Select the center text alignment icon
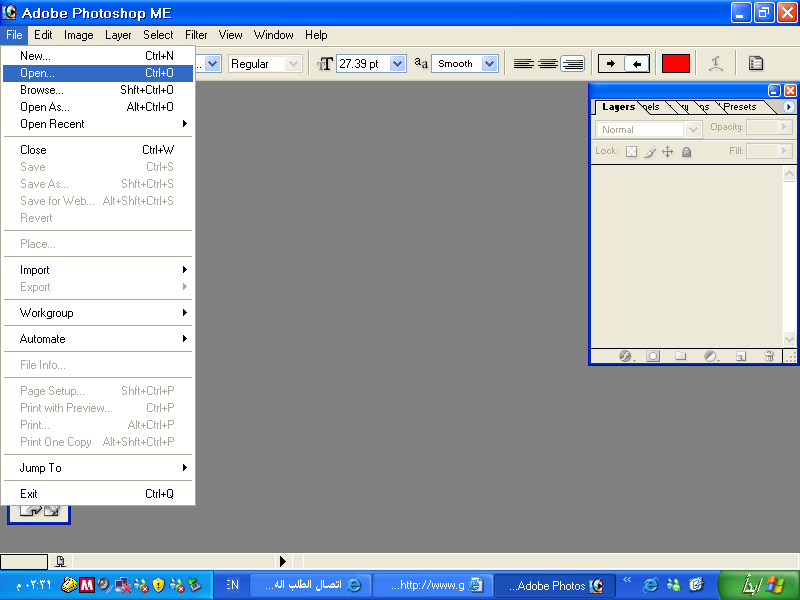 [547, 64]
